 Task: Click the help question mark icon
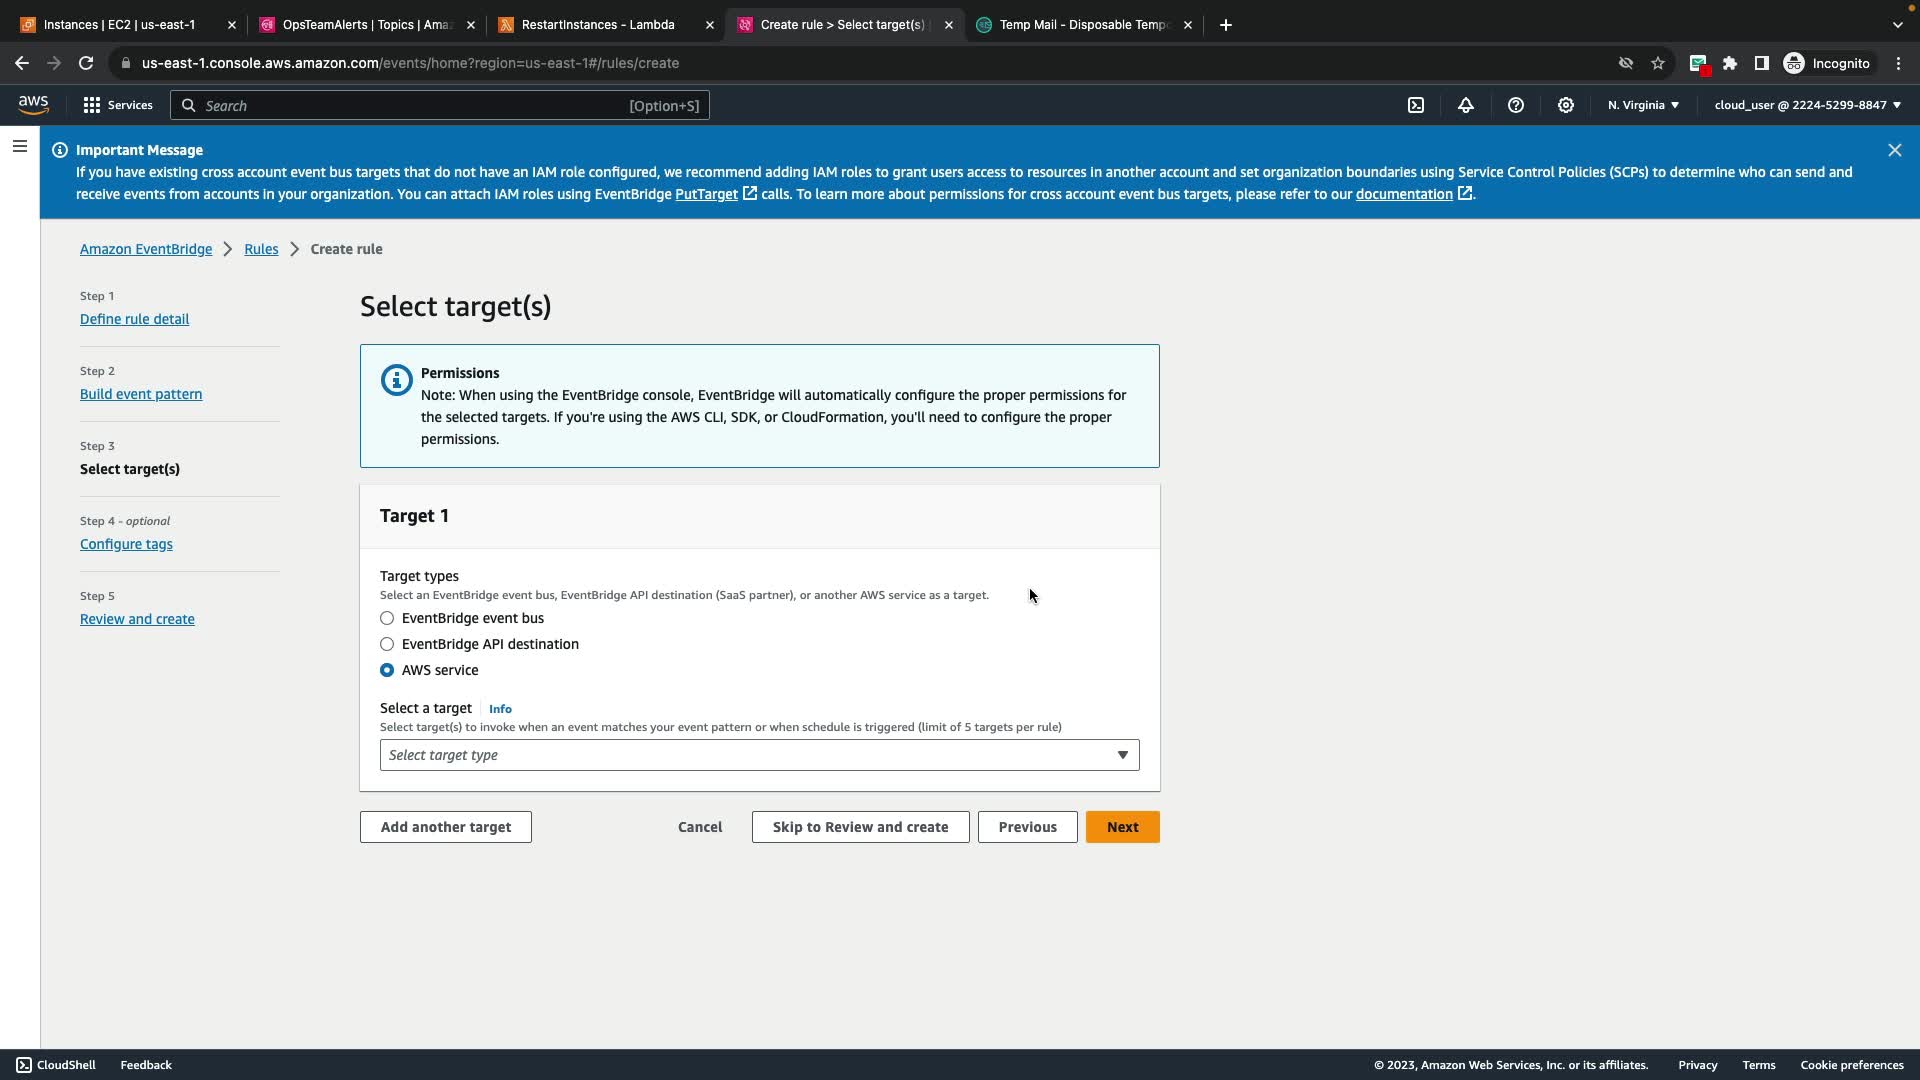1516,105
